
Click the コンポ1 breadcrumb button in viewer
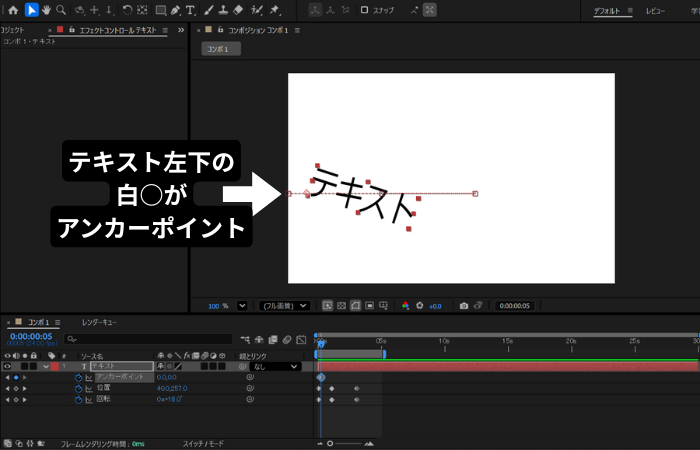(x=221, y=49)
